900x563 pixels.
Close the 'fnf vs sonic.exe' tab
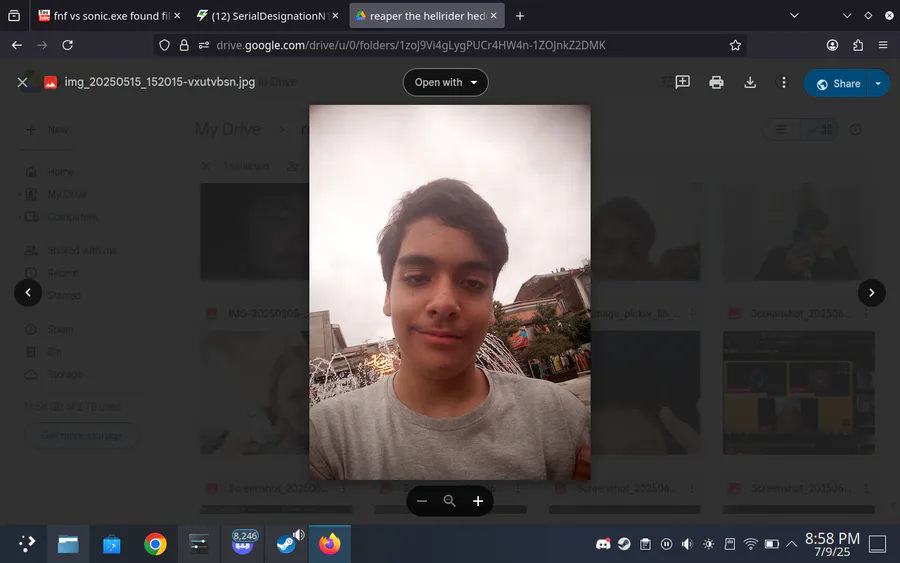click(x=177, y=16)
